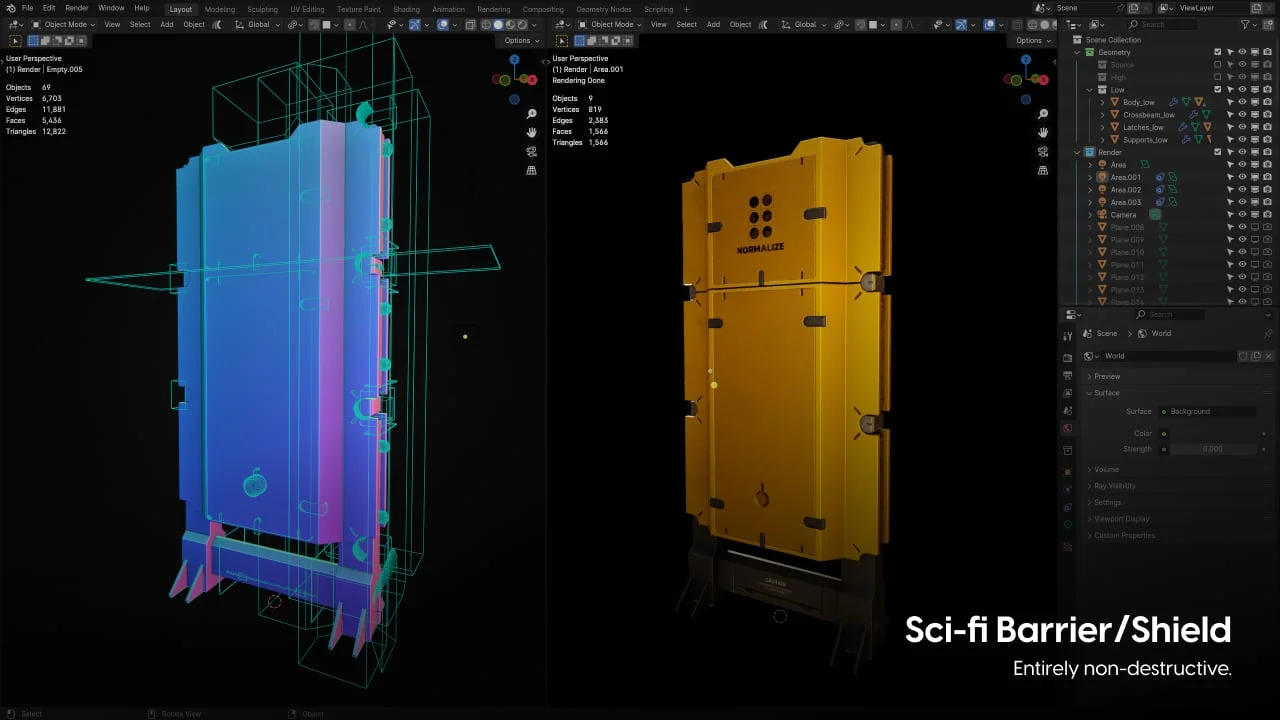Hide the Area.001 light in viewport
This screenshot has height=720, width=1280.
click(1241, 177)
